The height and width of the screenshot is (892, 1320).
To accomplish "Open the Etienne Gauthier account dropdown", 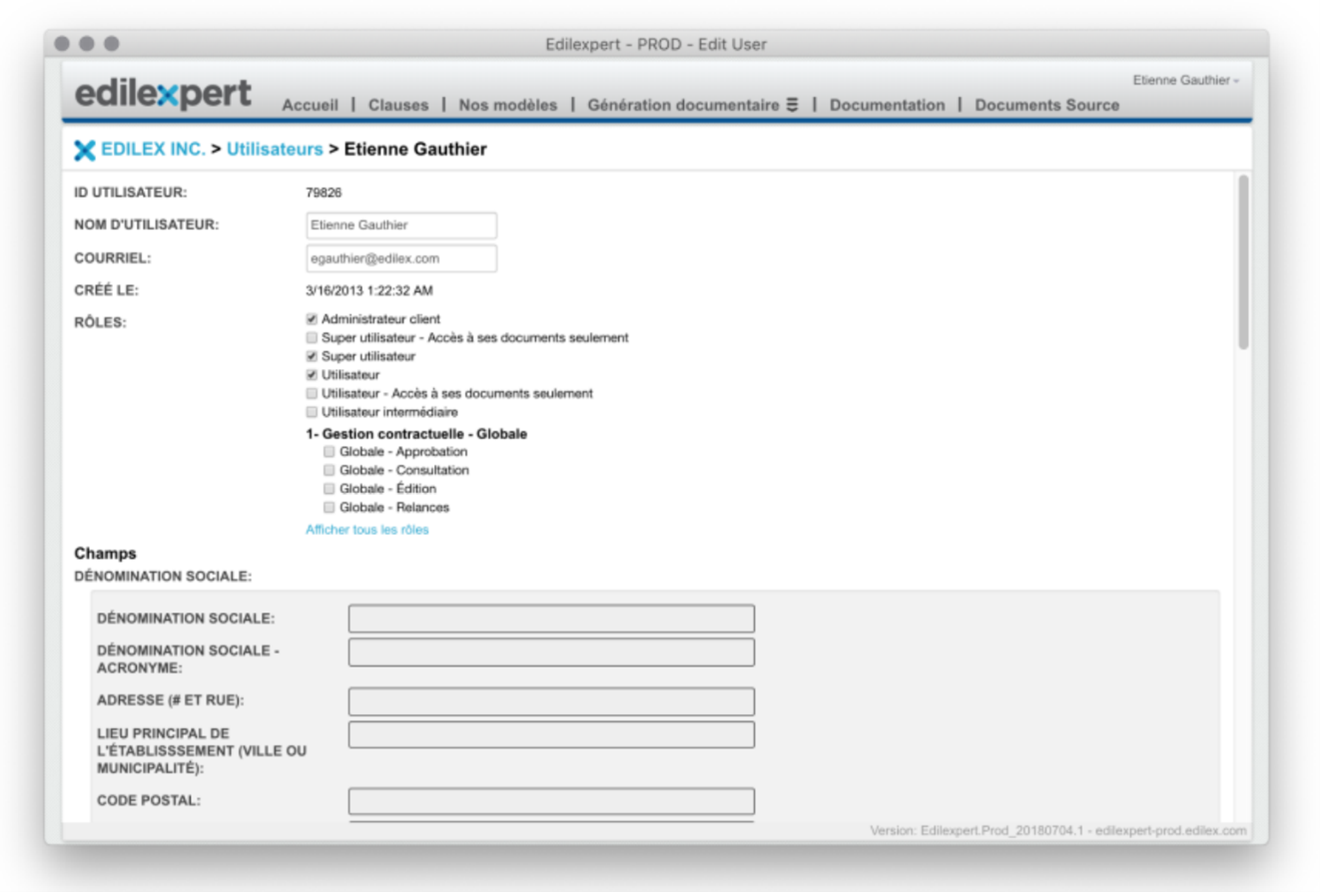I will tap(1185, 80).
